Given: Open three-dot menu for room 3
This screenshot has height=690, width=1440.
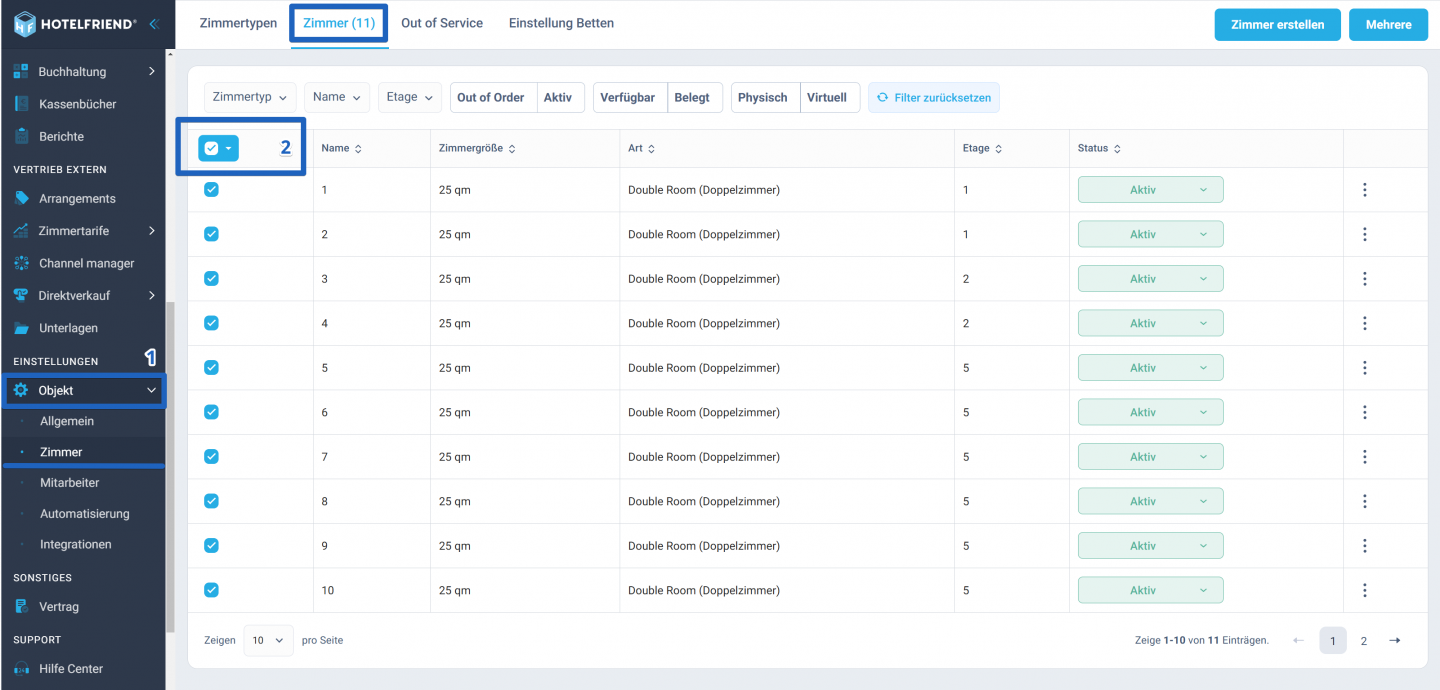Looking at the screenshot, I should pyautogui.click(x=1365, y=279).
